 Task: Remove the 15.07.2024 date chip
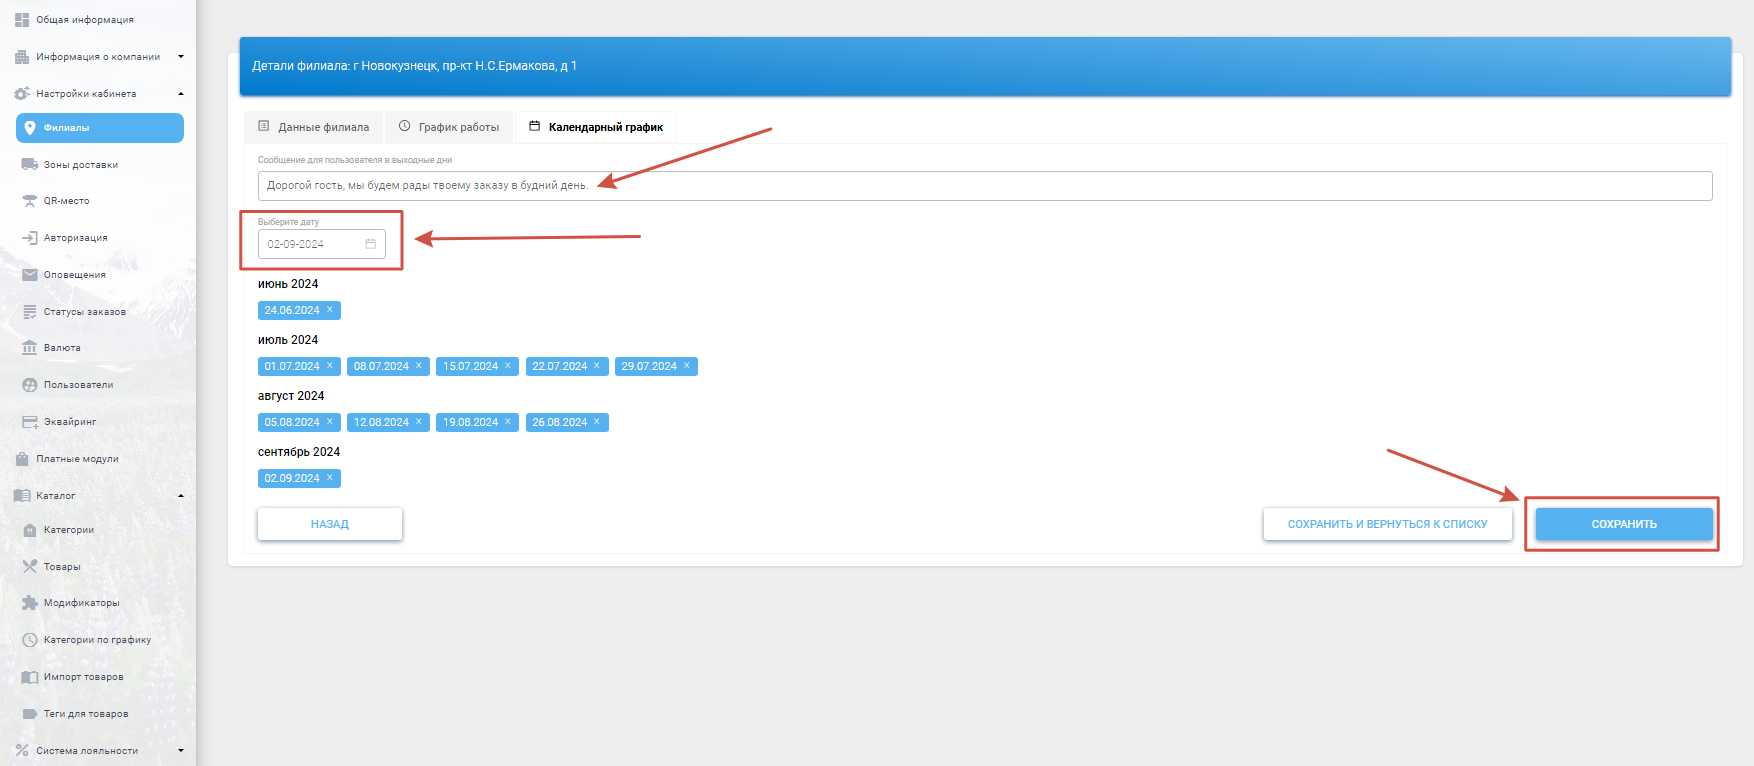point(508,366)
